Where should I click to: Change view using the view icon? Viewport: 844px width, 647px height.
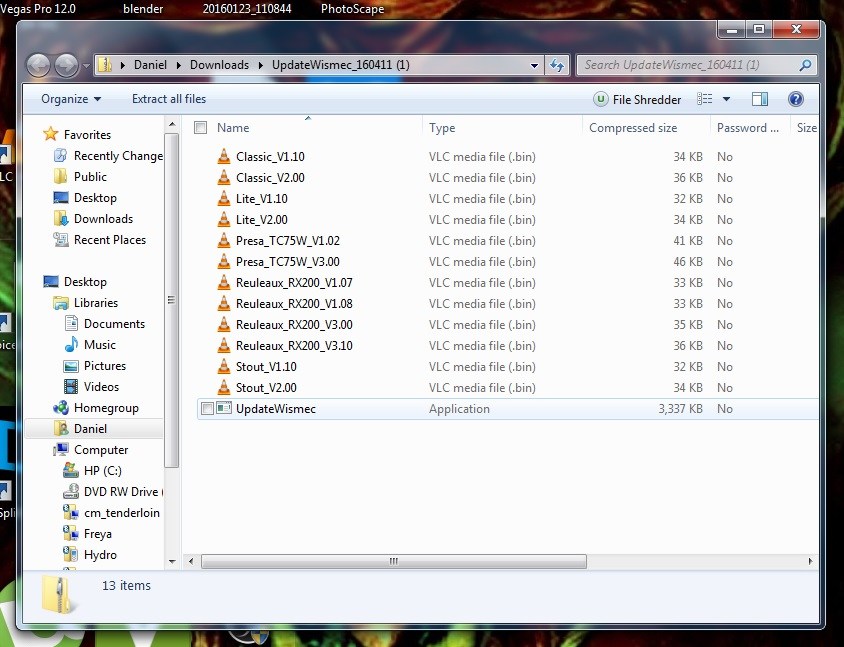click(705, 99)
